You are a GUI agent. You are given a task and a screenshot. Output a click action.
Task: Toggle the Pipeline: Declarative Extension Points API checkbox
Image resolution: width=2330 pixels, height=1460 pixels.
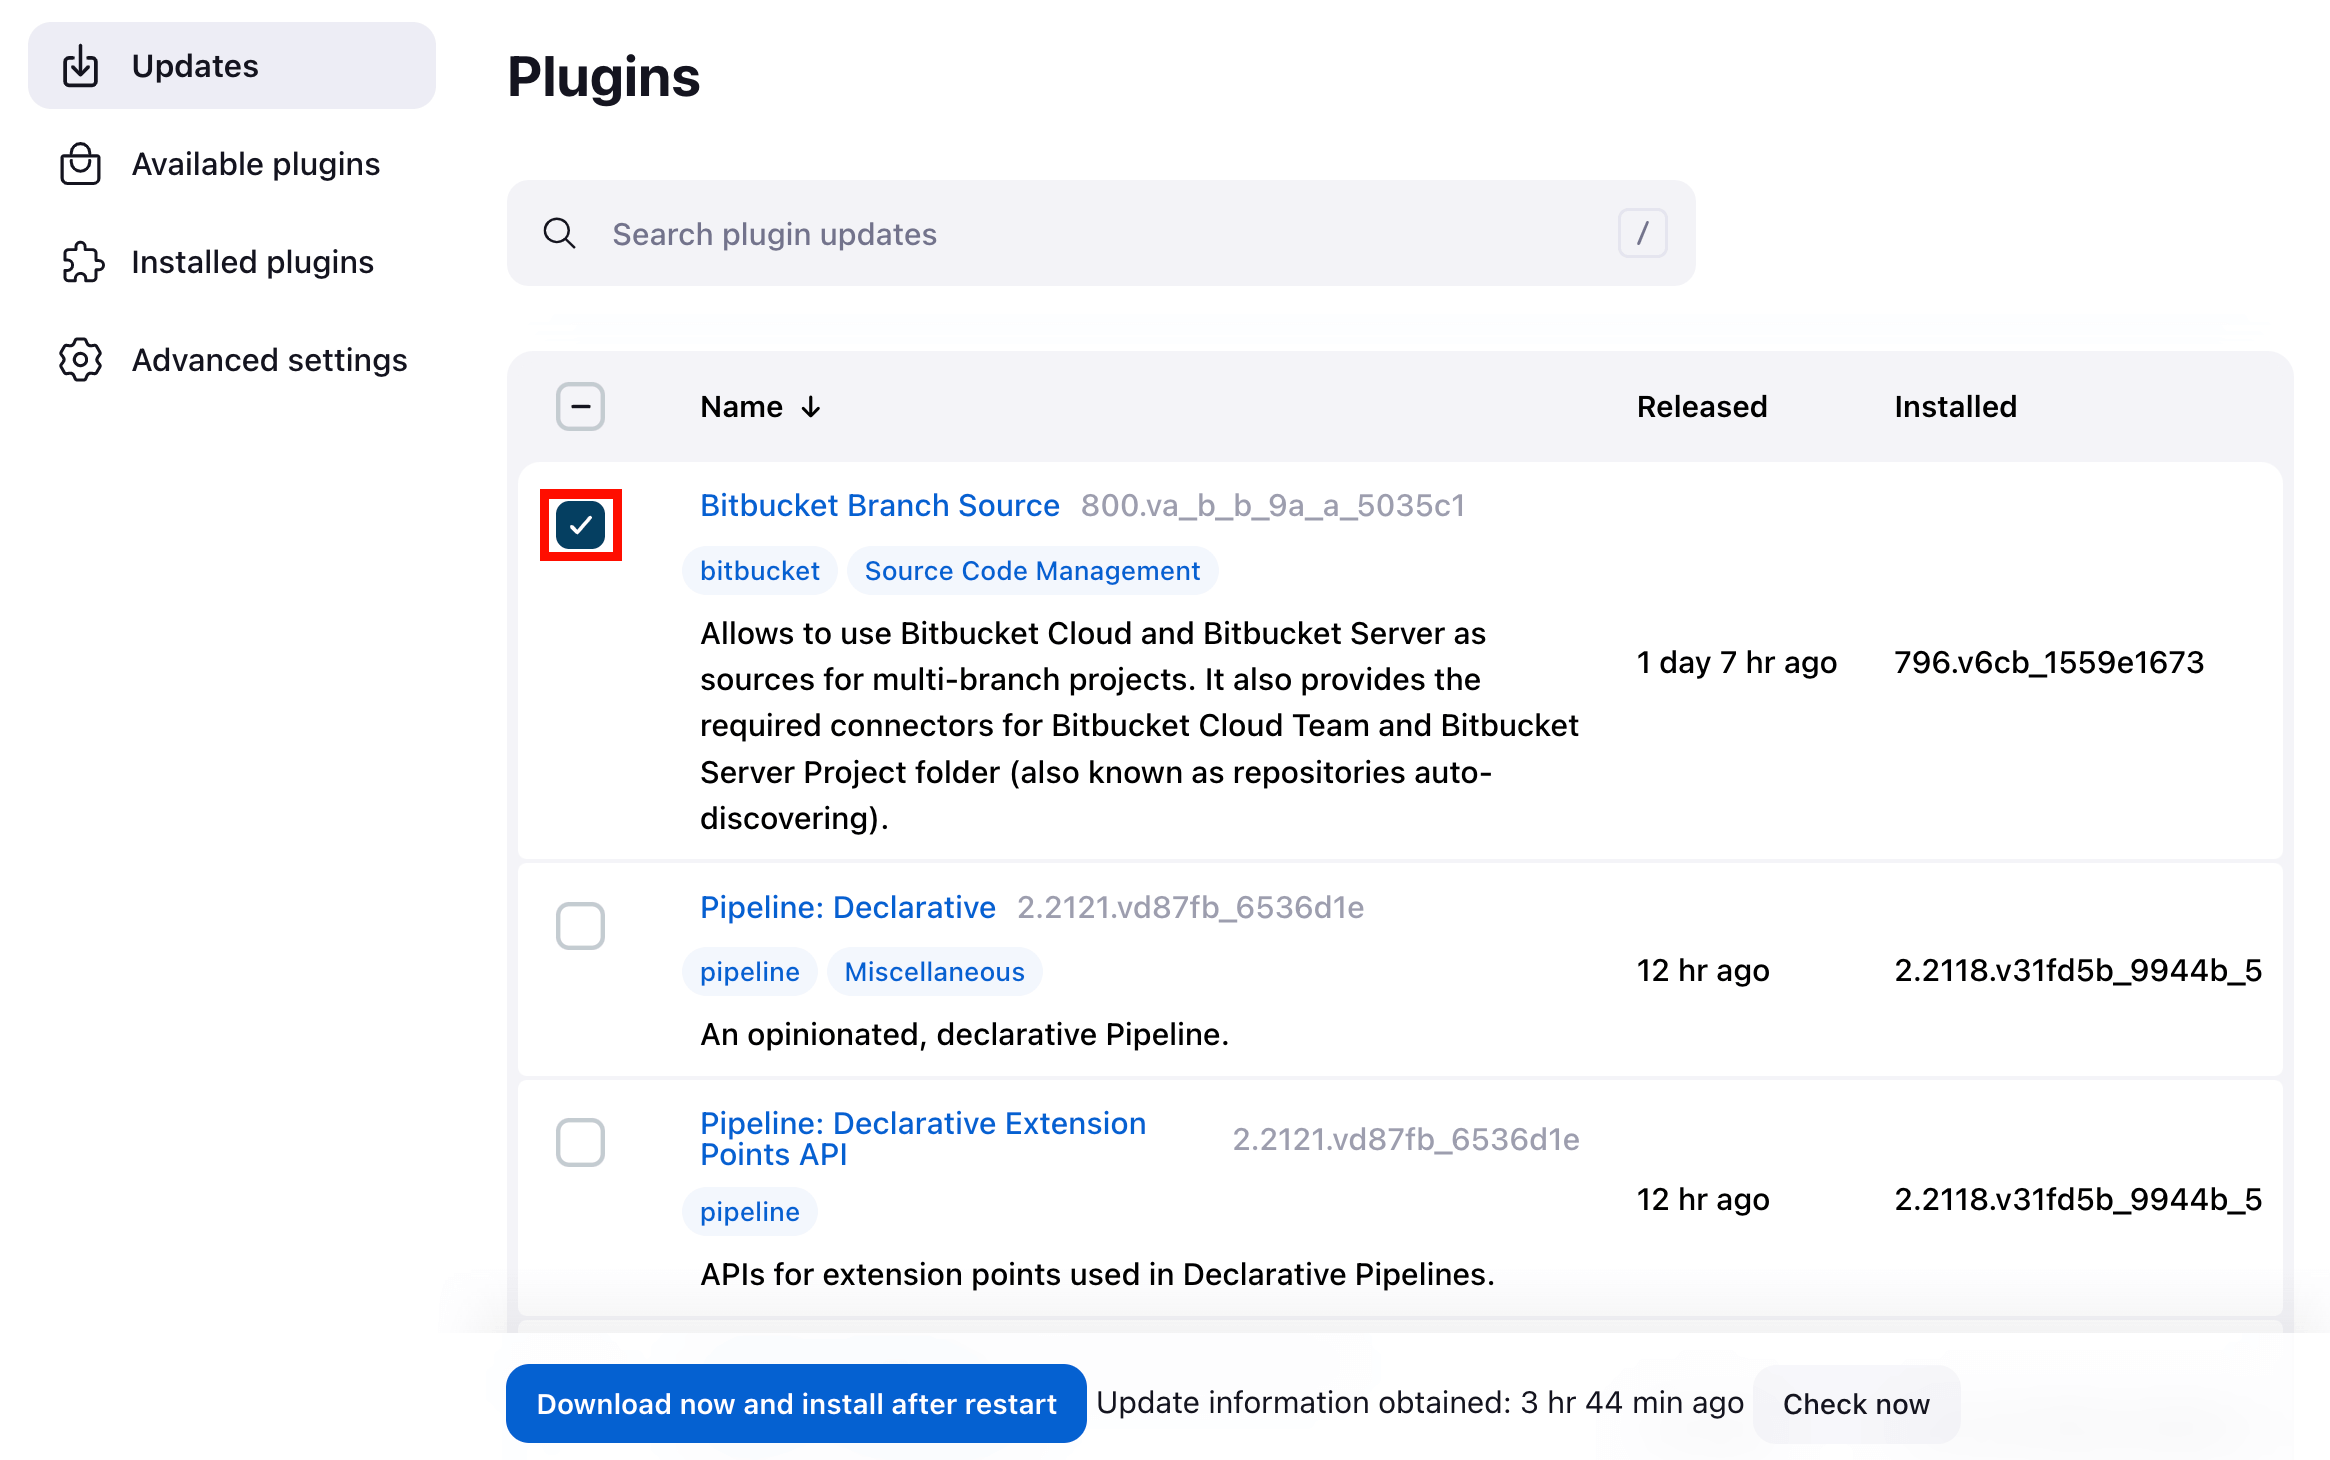pyautogui.click(x=580, y=1142)
